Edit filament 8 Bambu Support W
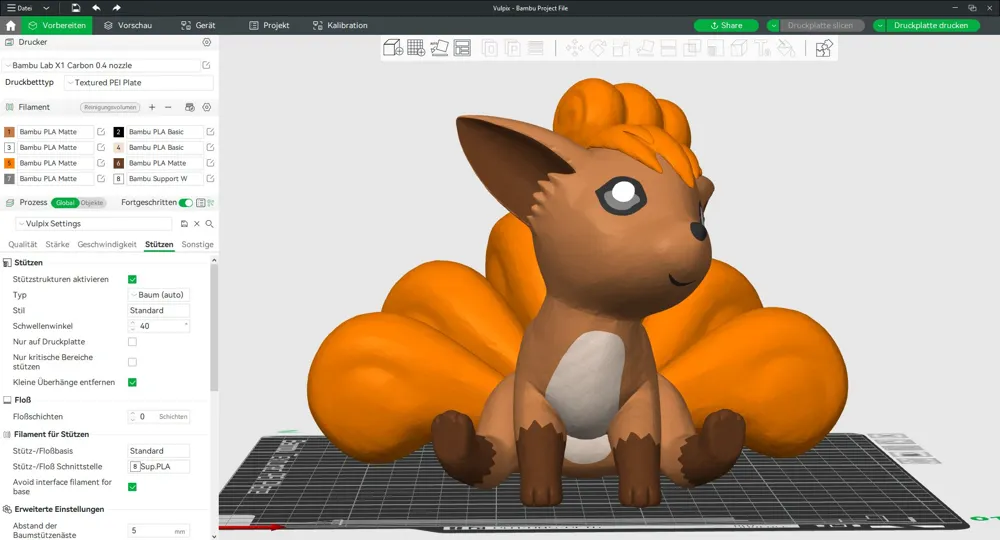1000x540 pixels. point(210,179)
